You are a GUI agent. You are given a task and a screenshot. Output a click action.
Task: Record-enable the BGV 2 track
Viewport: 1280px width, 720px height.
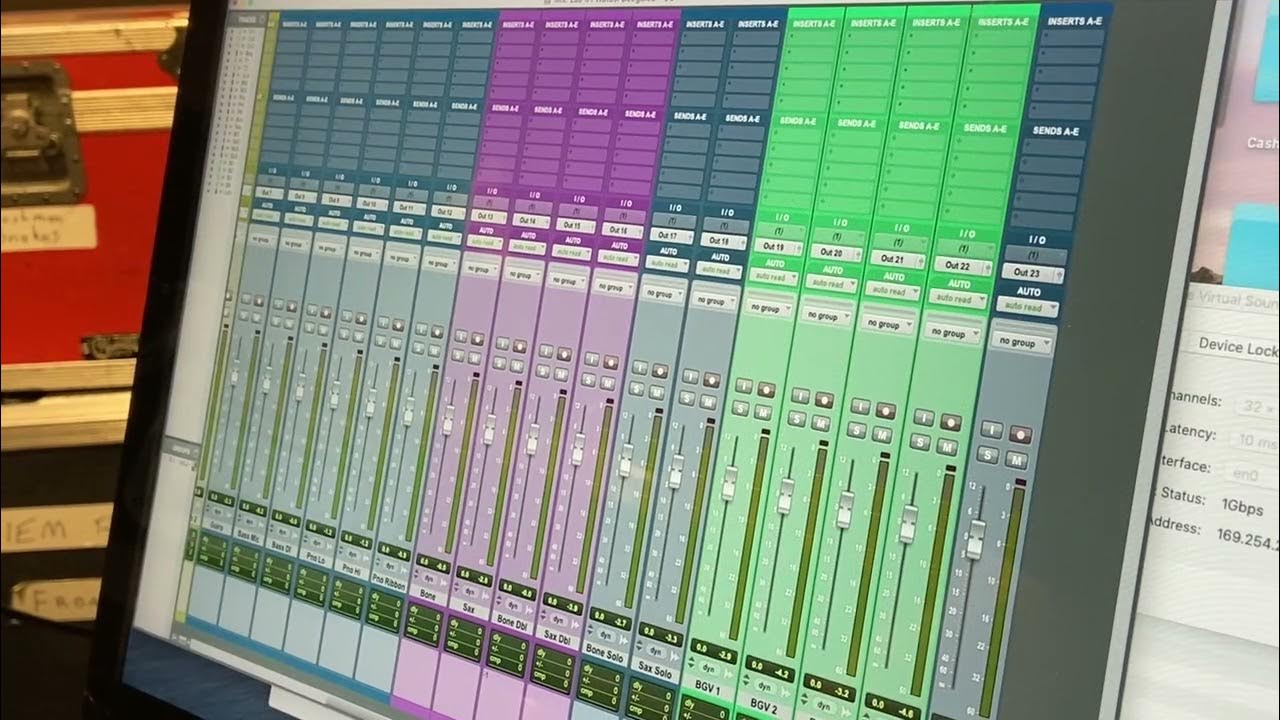pos(824,400)
